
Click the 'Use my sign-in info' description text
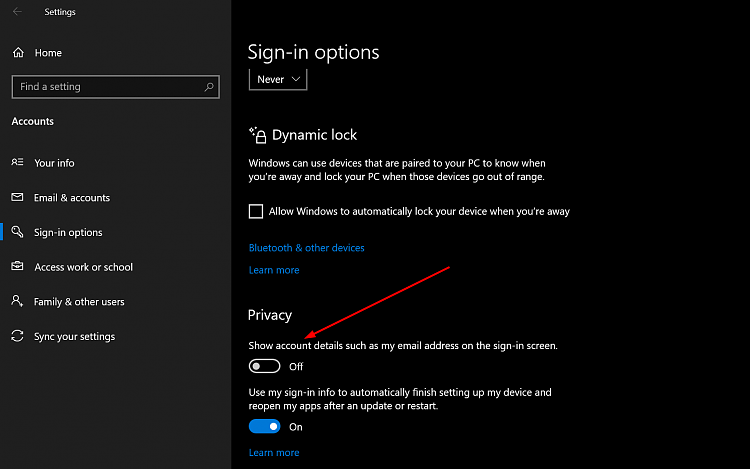click(x=400, y=399)
